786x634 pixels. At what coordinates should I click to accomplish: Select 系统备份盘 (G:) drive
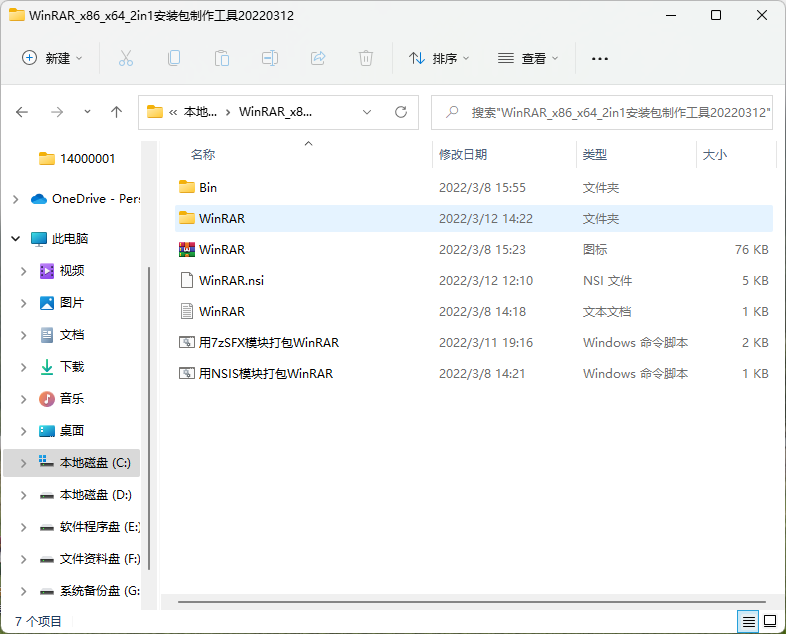tap(90, 591)
